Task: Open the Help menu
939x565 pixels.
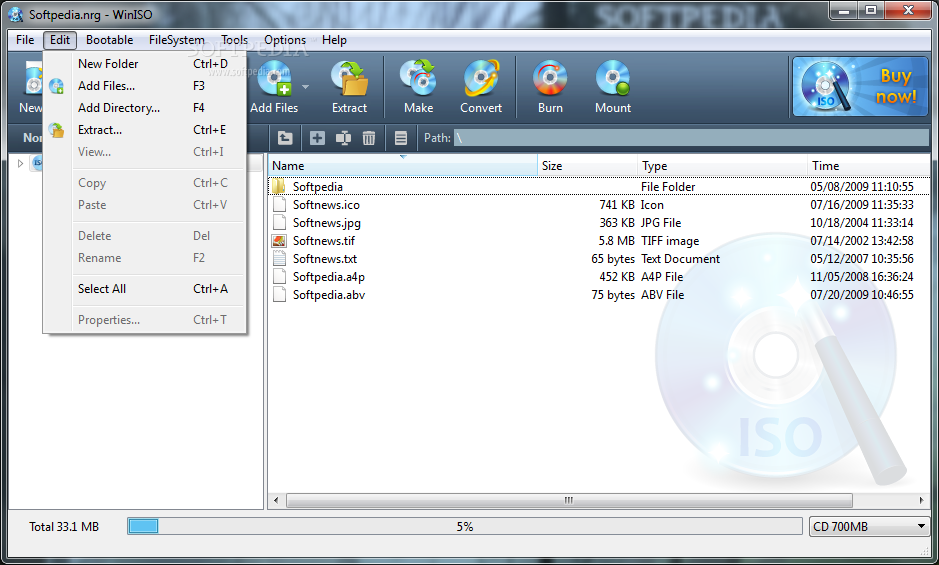Action: pyautogui.click(x=334, y=40)
